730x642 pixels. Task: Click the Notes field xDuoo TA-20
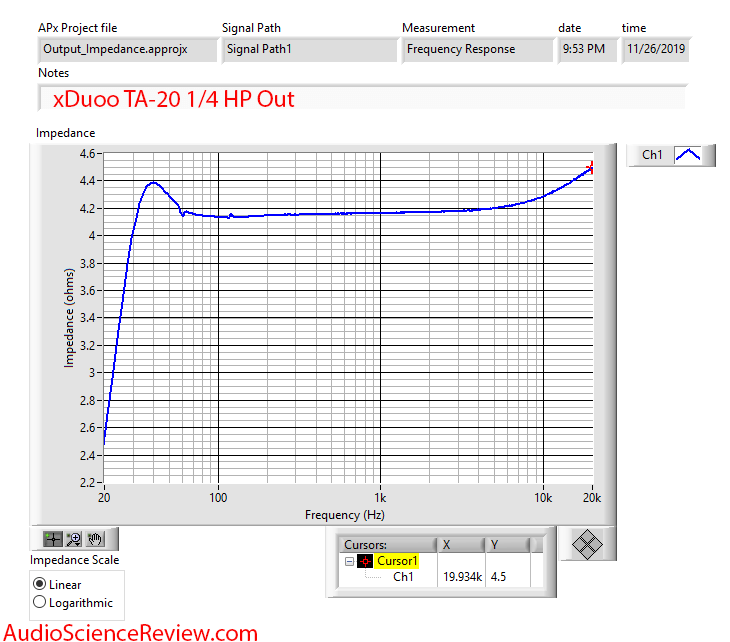362,98
